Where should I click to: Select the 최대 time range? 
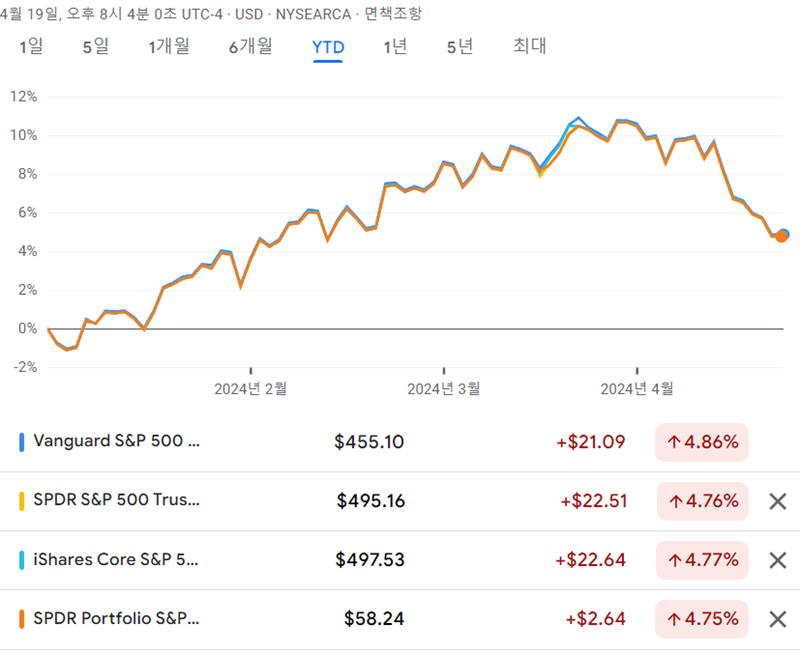[527, 46]
